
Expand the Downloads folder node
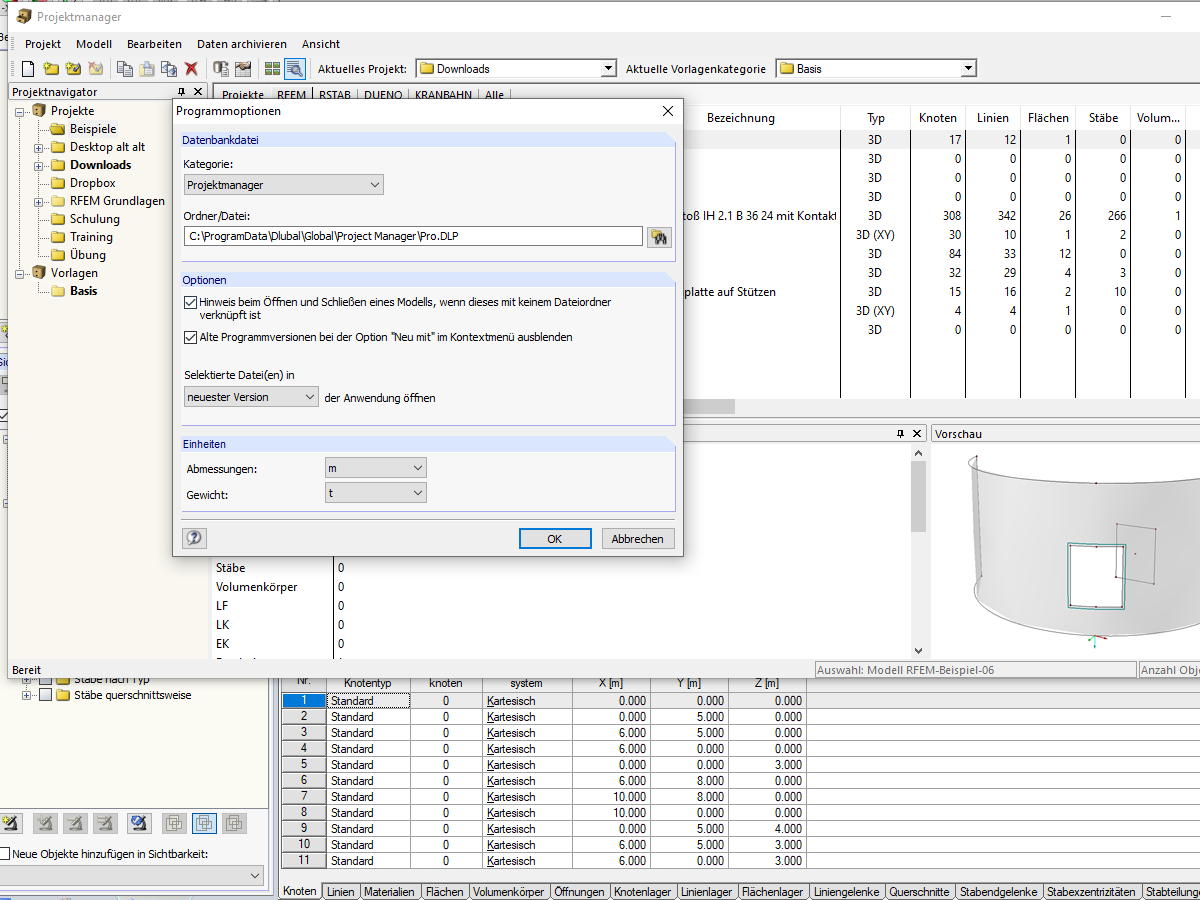coord(39,165)
